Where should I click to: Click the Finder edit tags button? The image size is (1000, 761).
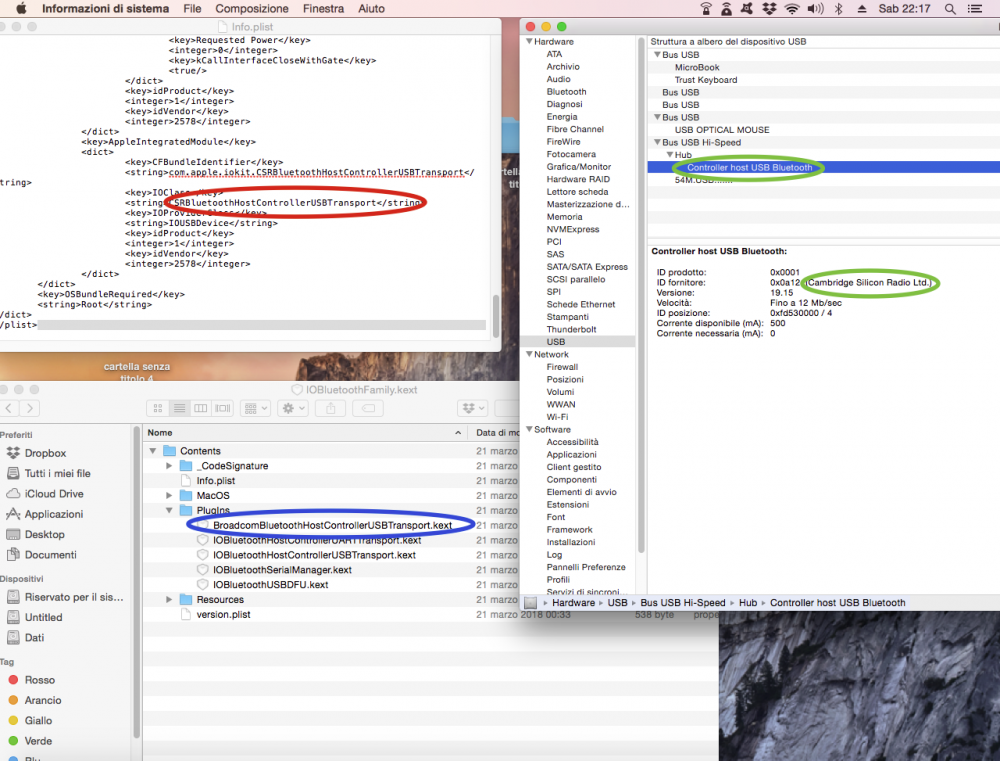pyautogui.click(x=368, y=408)
